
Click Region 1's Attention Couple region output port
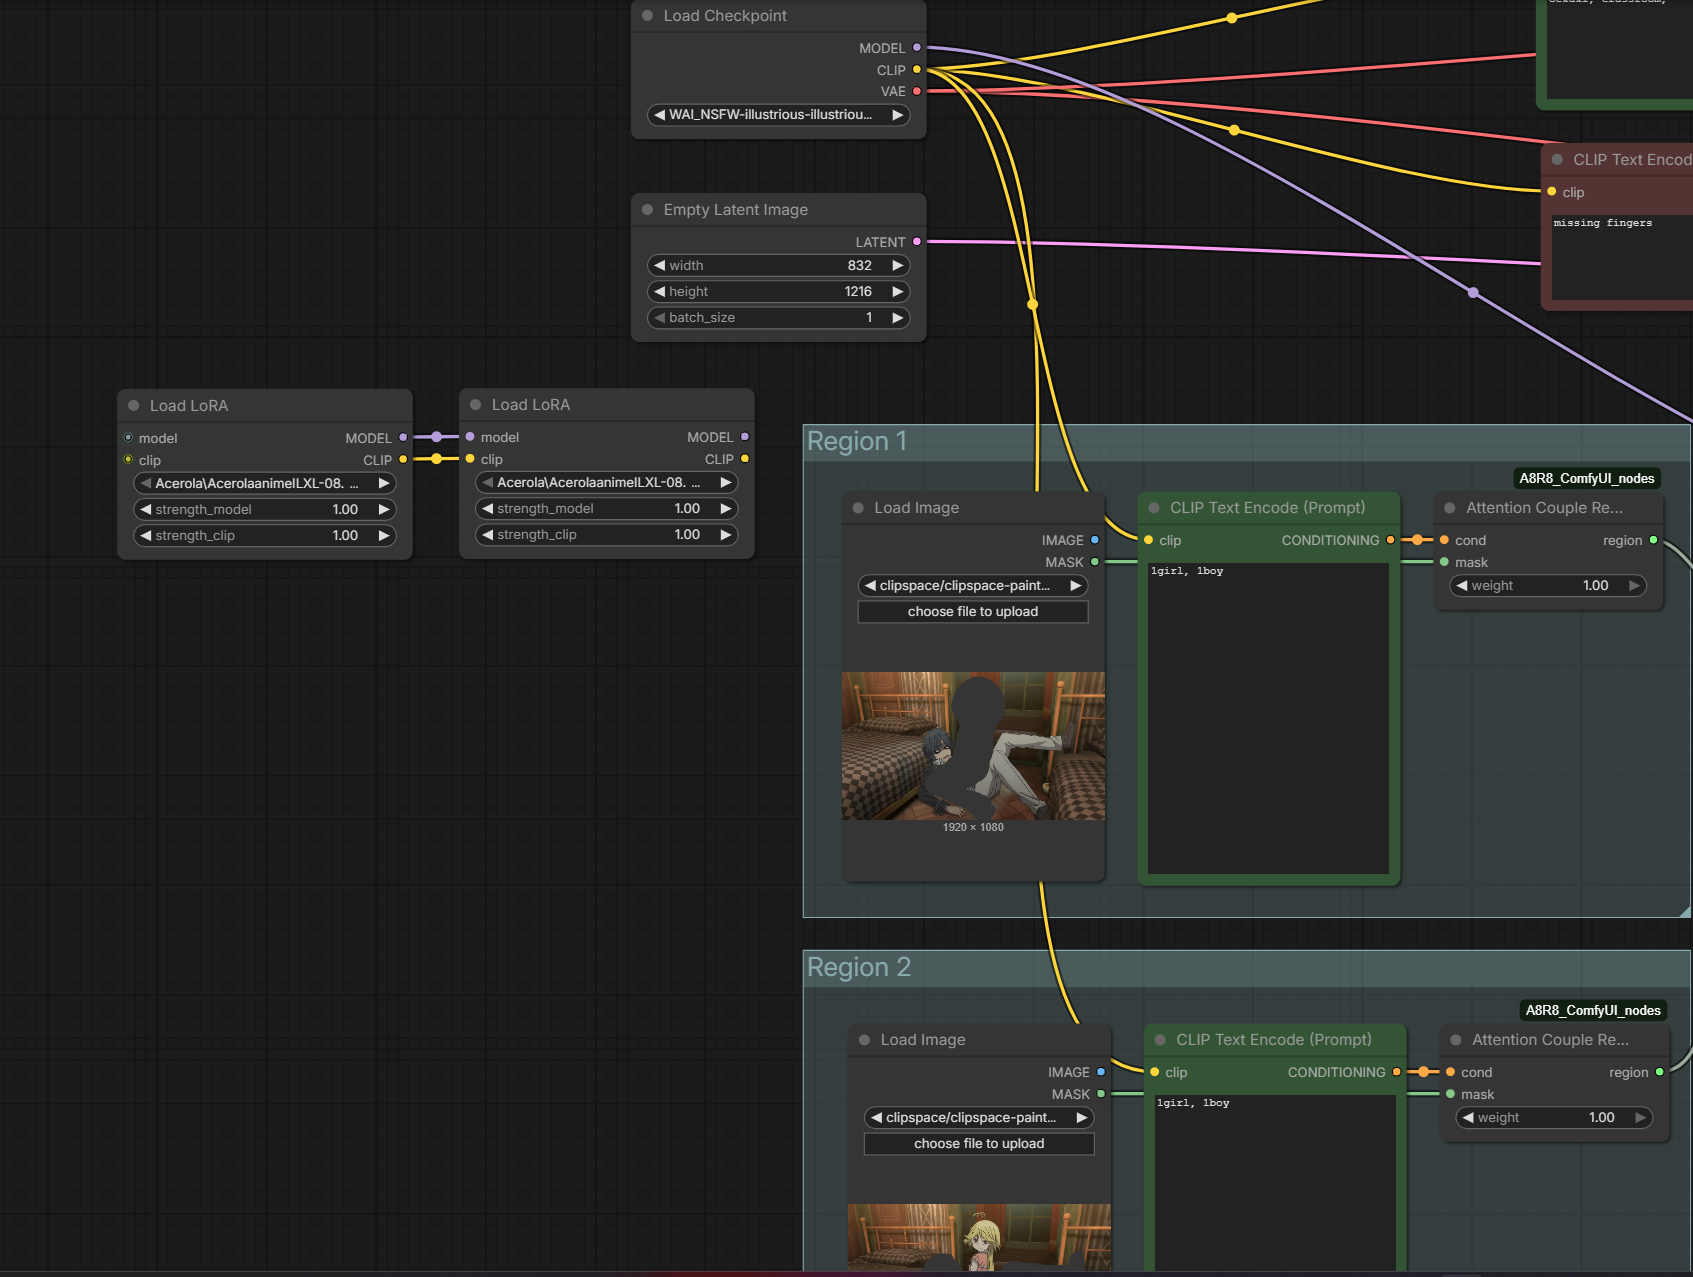click(1654, 540)
